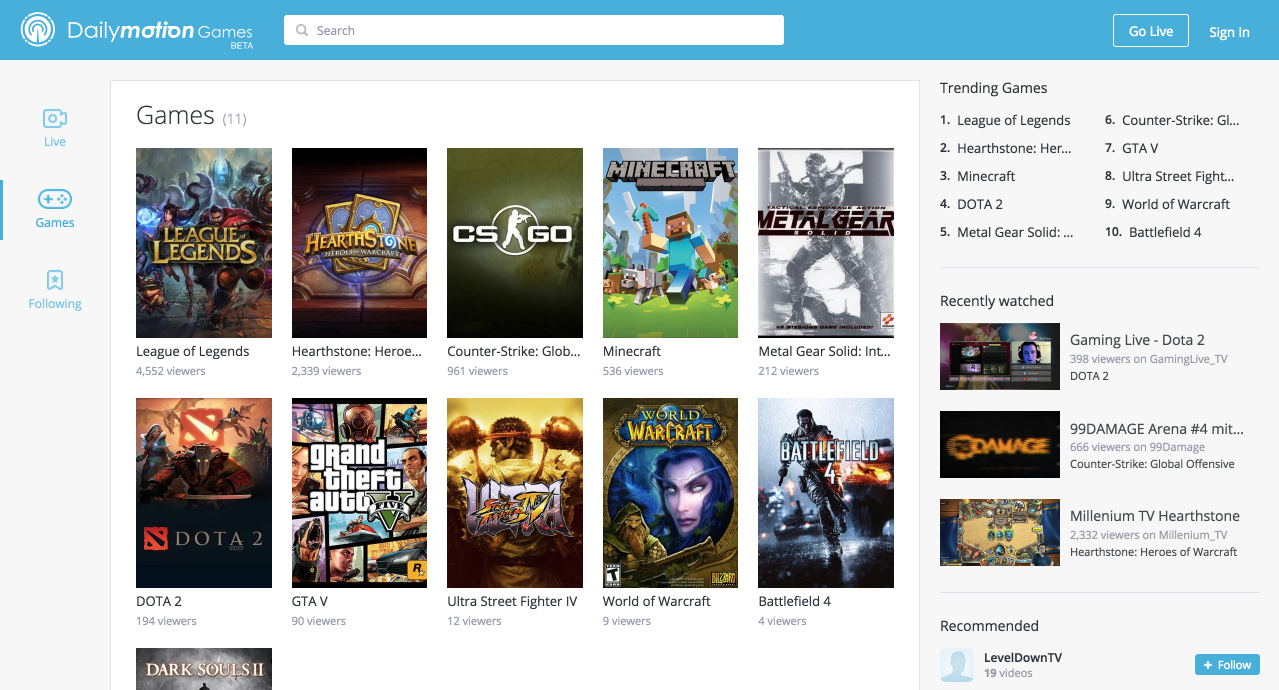The image size is (1279, 690).
Task: Click the search magnifier icon
Action: pos(302,31)
